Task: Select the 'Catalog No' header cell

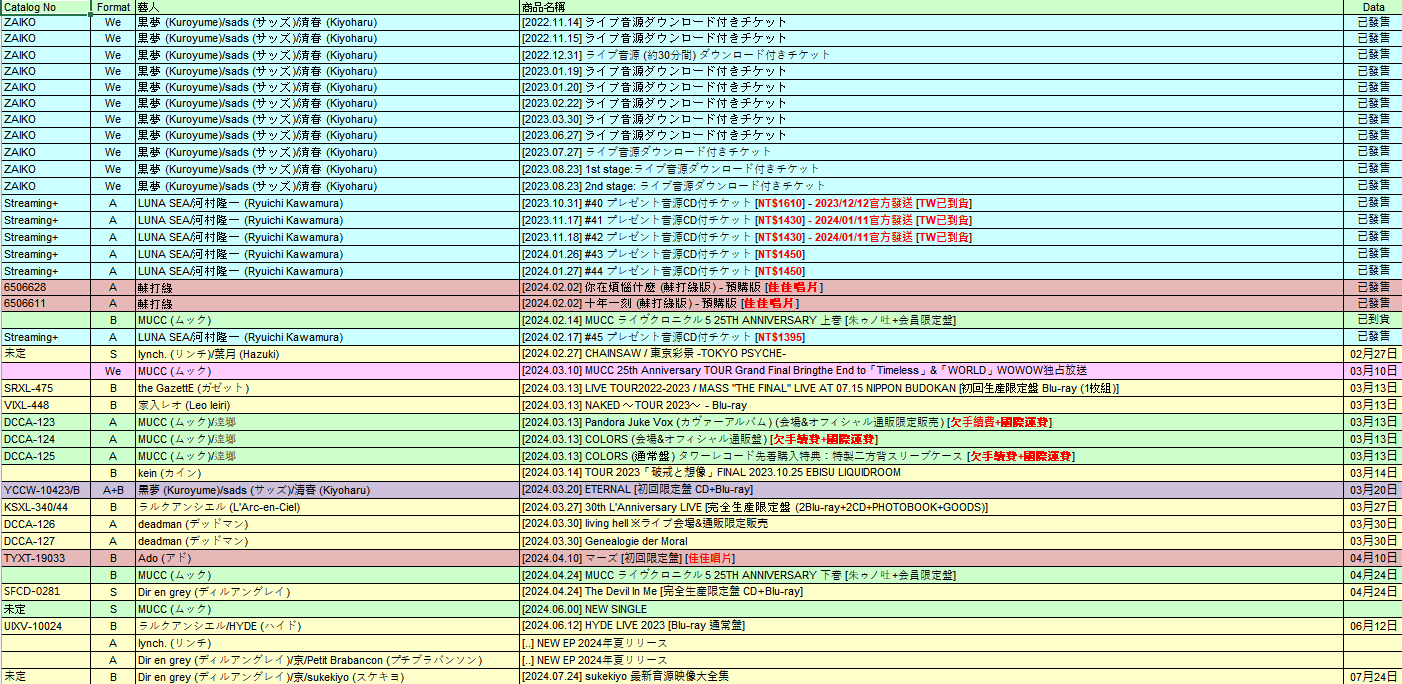Action: pos(46,7)
